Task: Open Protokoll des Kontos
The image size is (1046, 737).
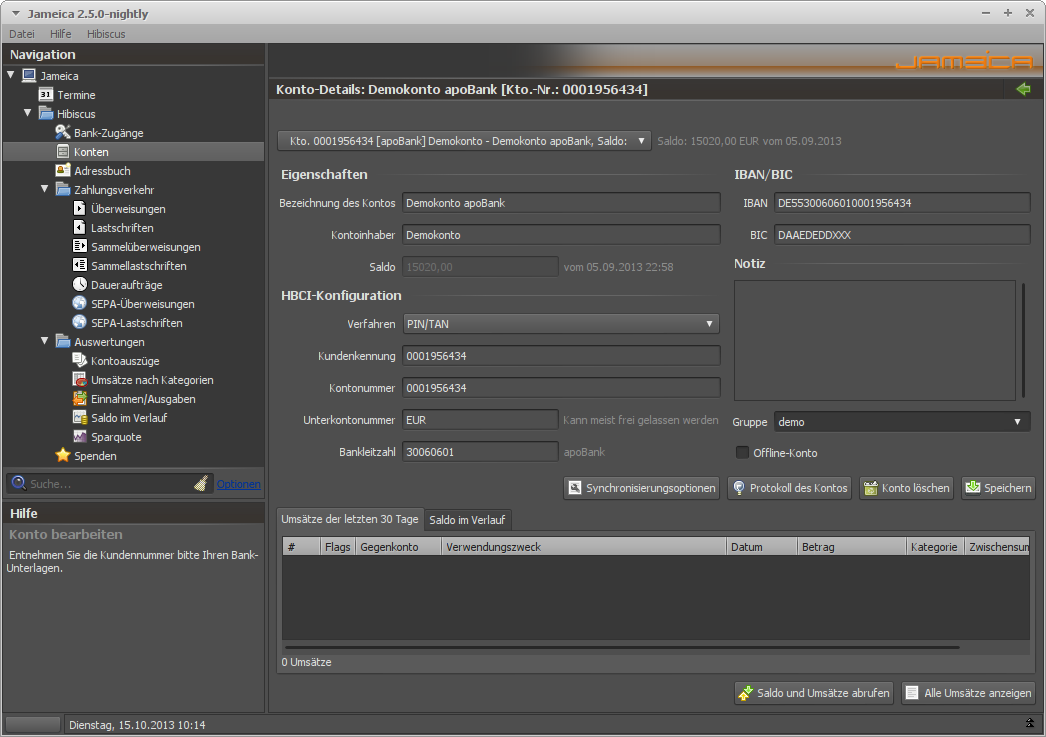Action: [x=789, y=488]
